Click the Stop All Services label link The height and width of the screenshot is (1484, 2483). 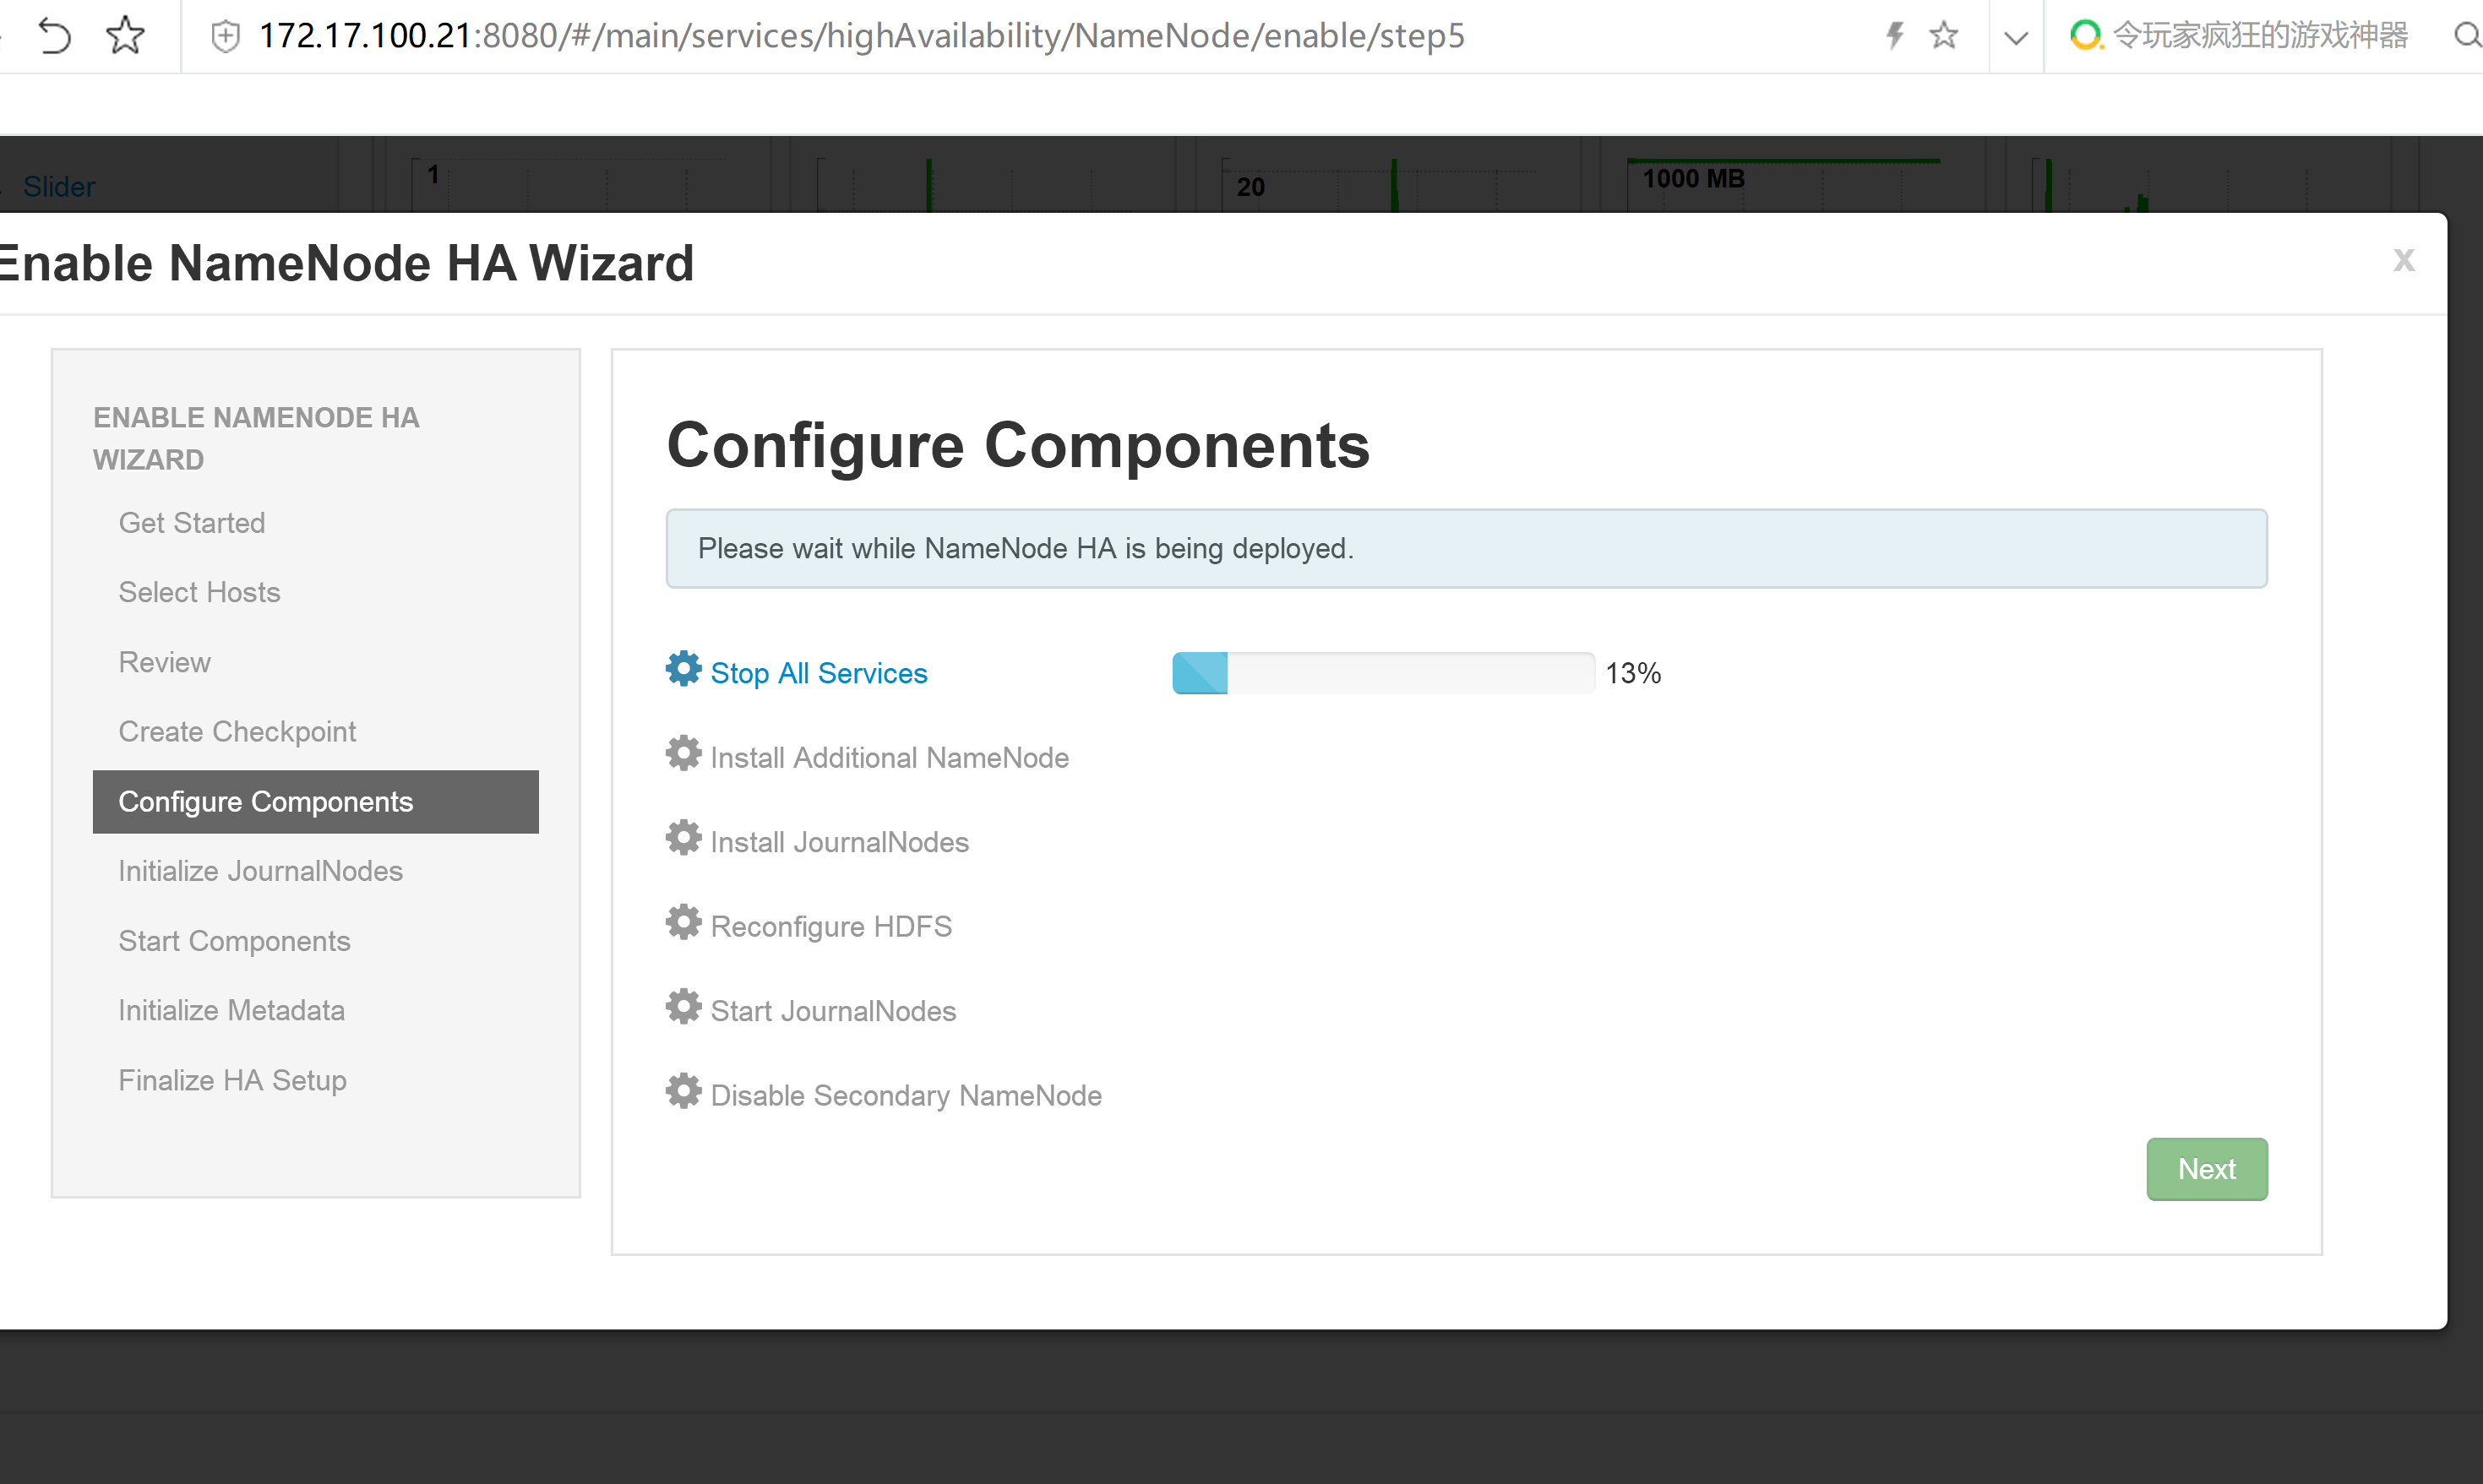[x=819, y=673]
